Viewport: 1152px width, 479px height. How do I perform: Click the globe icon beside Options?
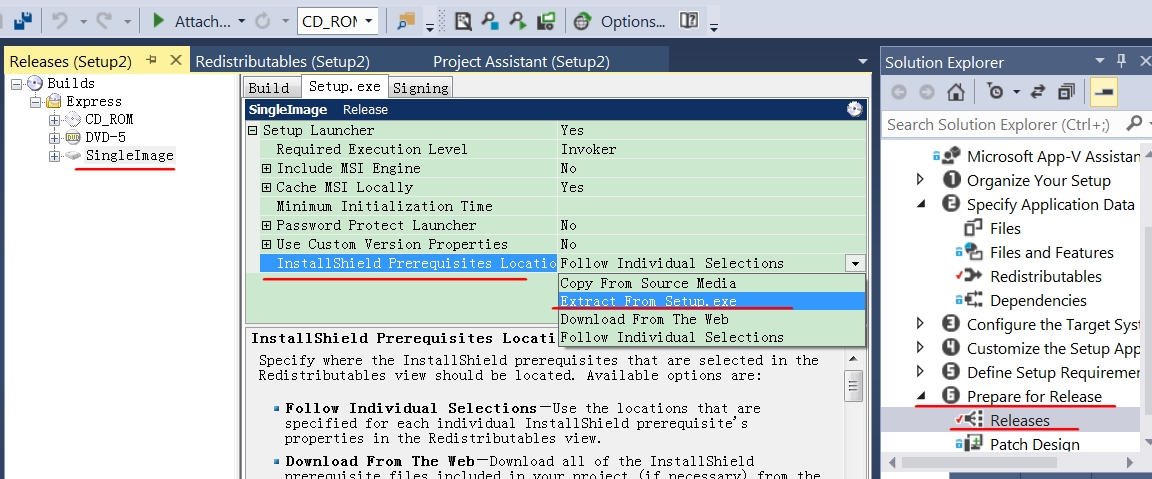pos(583,21)
